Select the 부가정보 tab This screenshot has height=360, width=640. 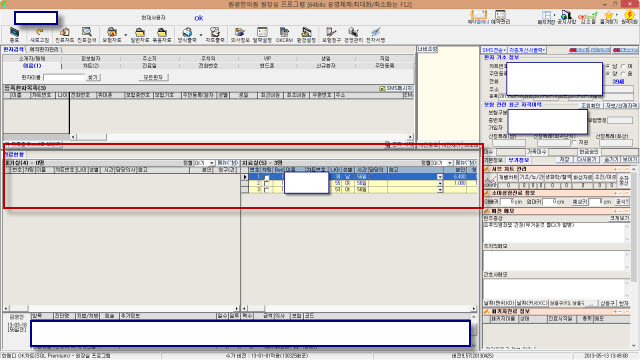tap(518, 160)
